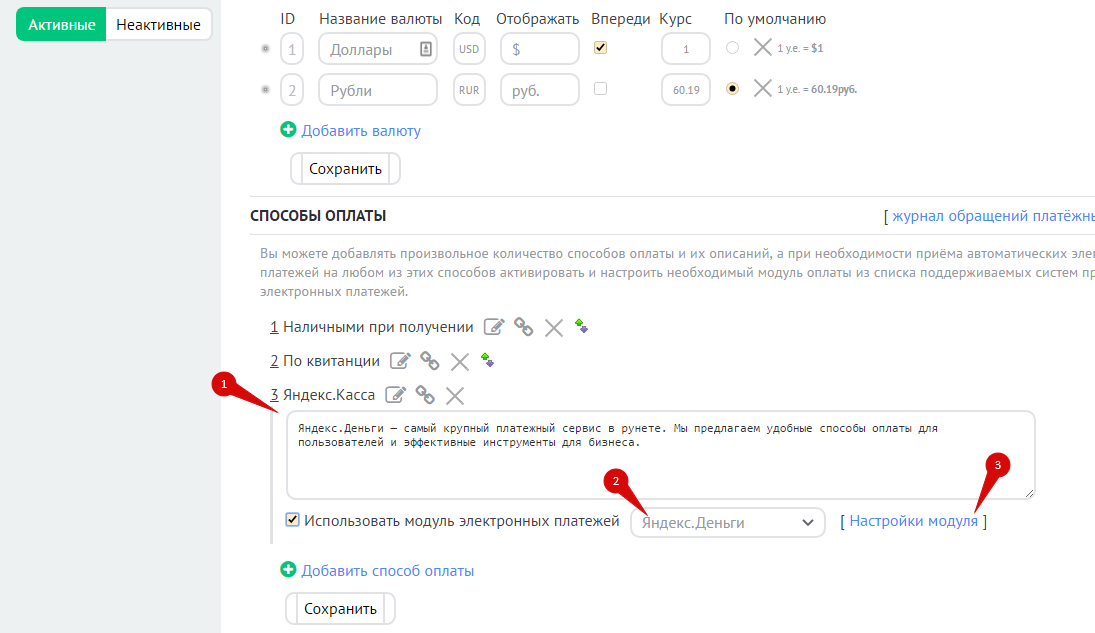Switch to the Неактивные tab
The width and height of the screenshot is (1095, 633).
(x=158, y=25)
